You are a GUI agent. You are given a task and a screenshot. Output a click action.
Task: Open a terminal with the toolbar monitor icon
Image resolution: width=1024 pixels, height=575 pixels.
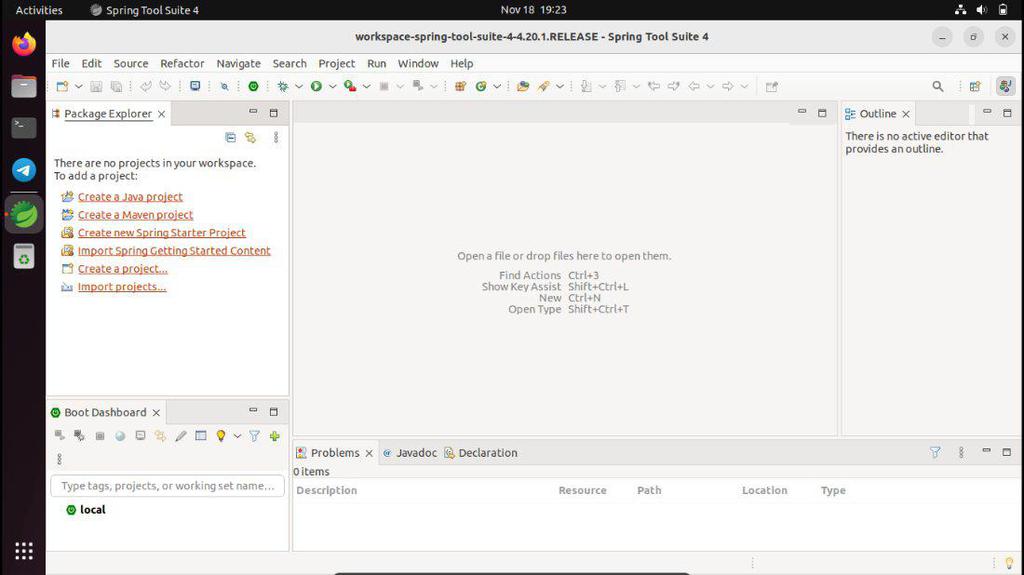pyautogui.click(x=195, y=86)
